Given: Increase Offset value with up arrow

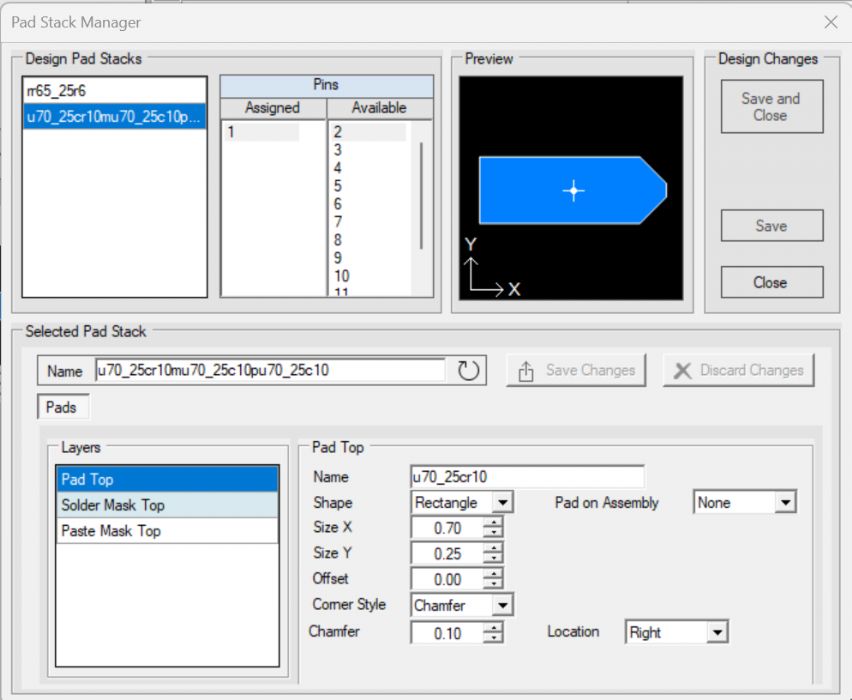Looking at the screenshot, I should [492, 574].
